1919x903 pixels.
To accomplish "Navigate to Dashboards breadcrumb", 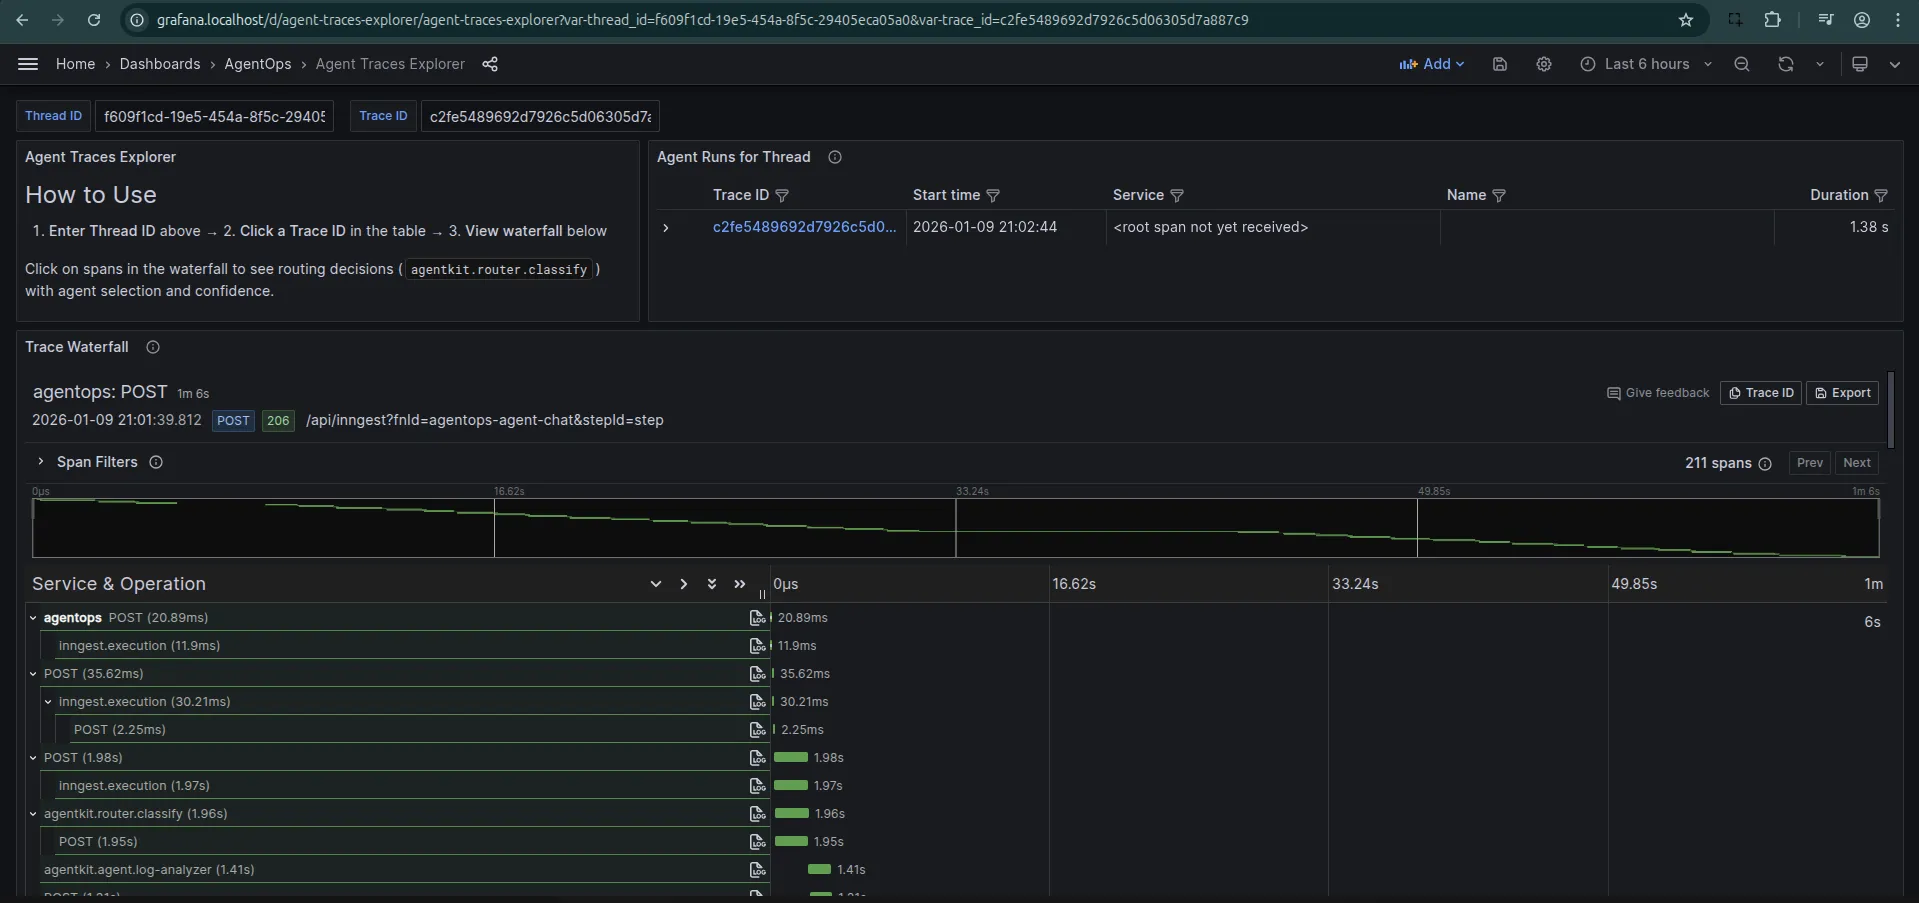I will point(160,64).
